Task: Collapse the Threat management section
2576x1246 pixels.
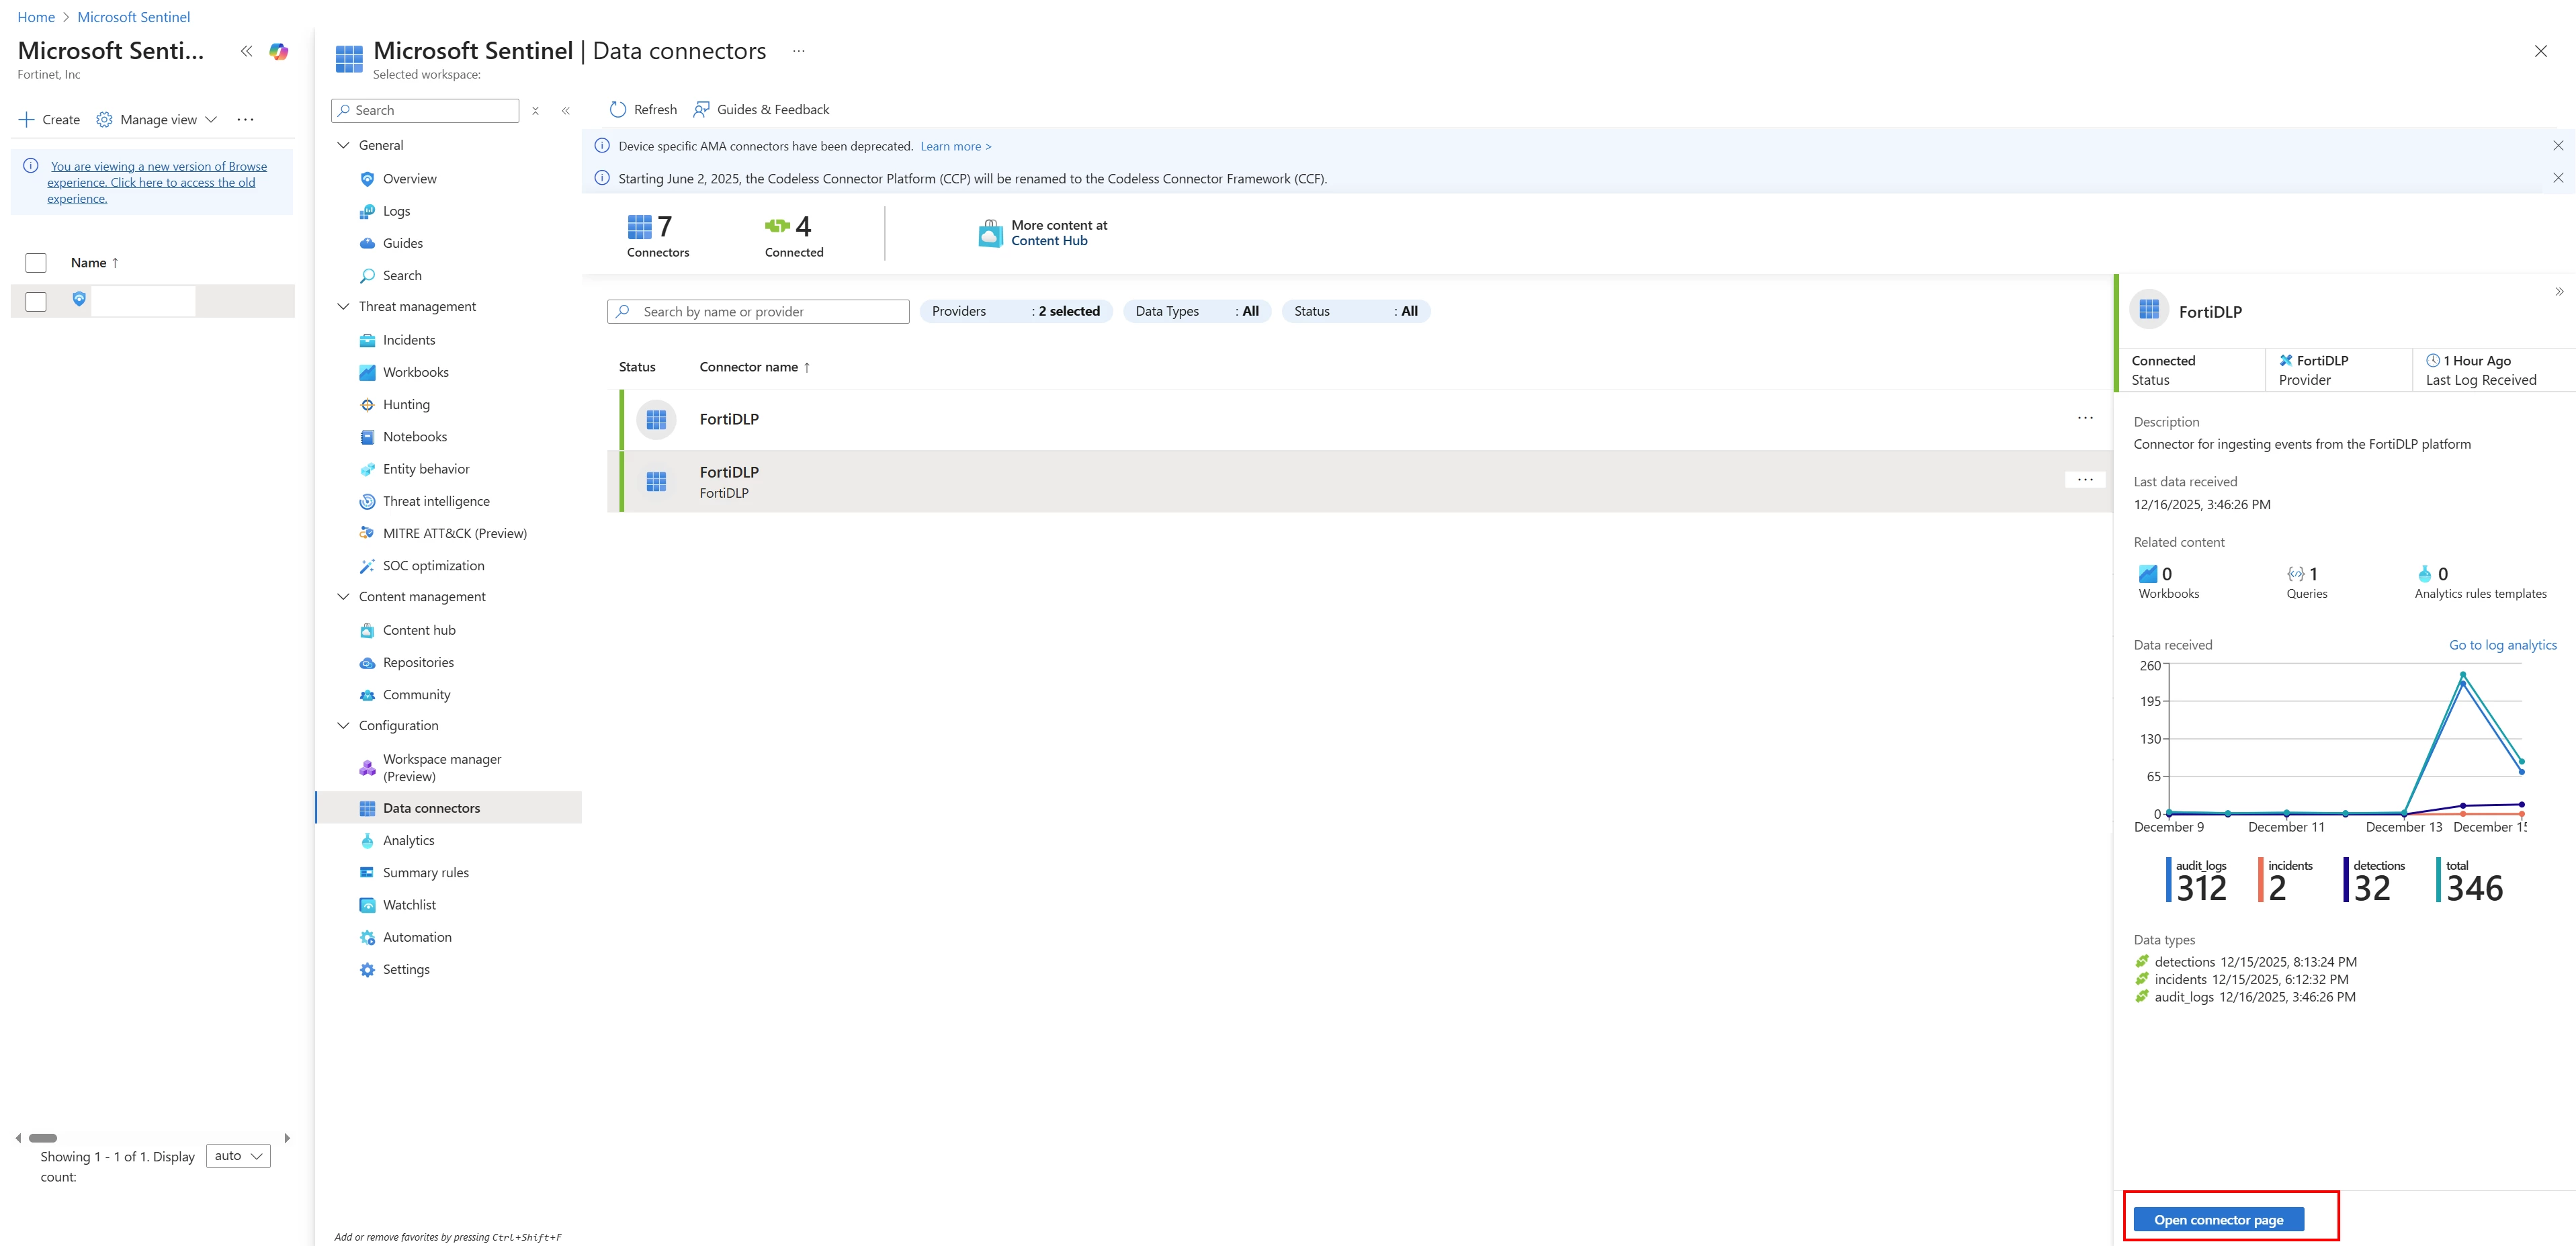Action: (x=343, y=306)
